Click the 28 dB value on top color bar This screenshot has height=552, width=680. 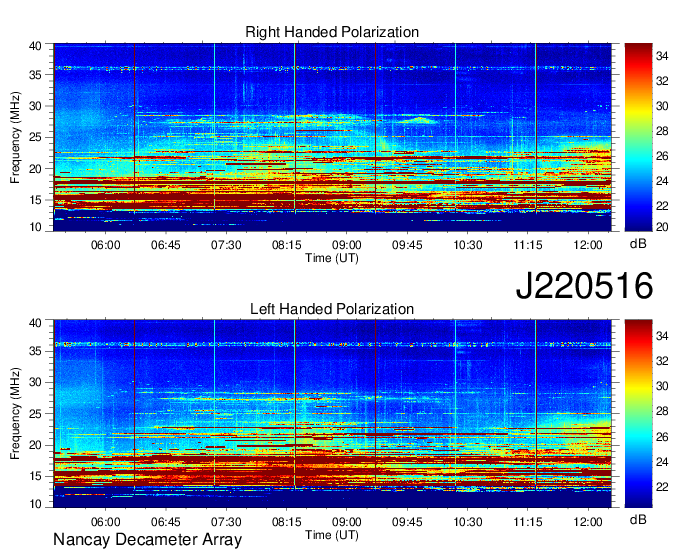pyautogui.click(x=662, y=131)
